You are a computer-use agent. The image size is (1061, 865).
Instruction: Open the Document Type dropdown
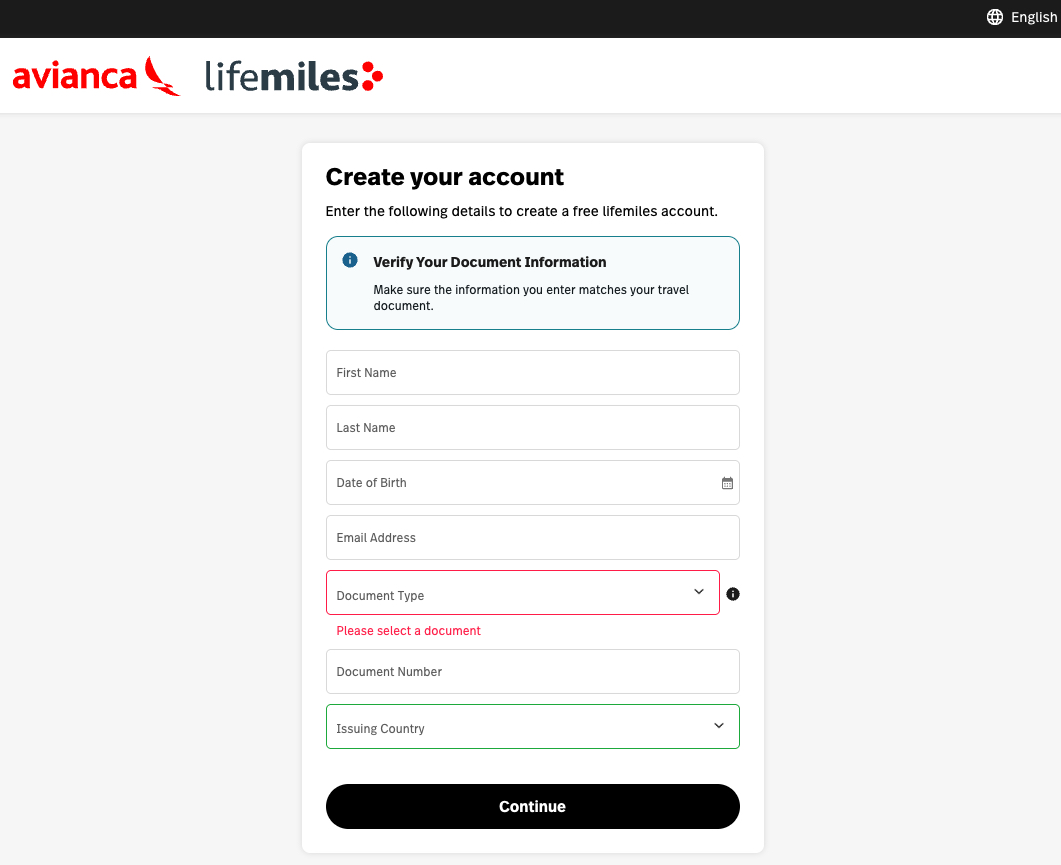[x=522, y=593]
